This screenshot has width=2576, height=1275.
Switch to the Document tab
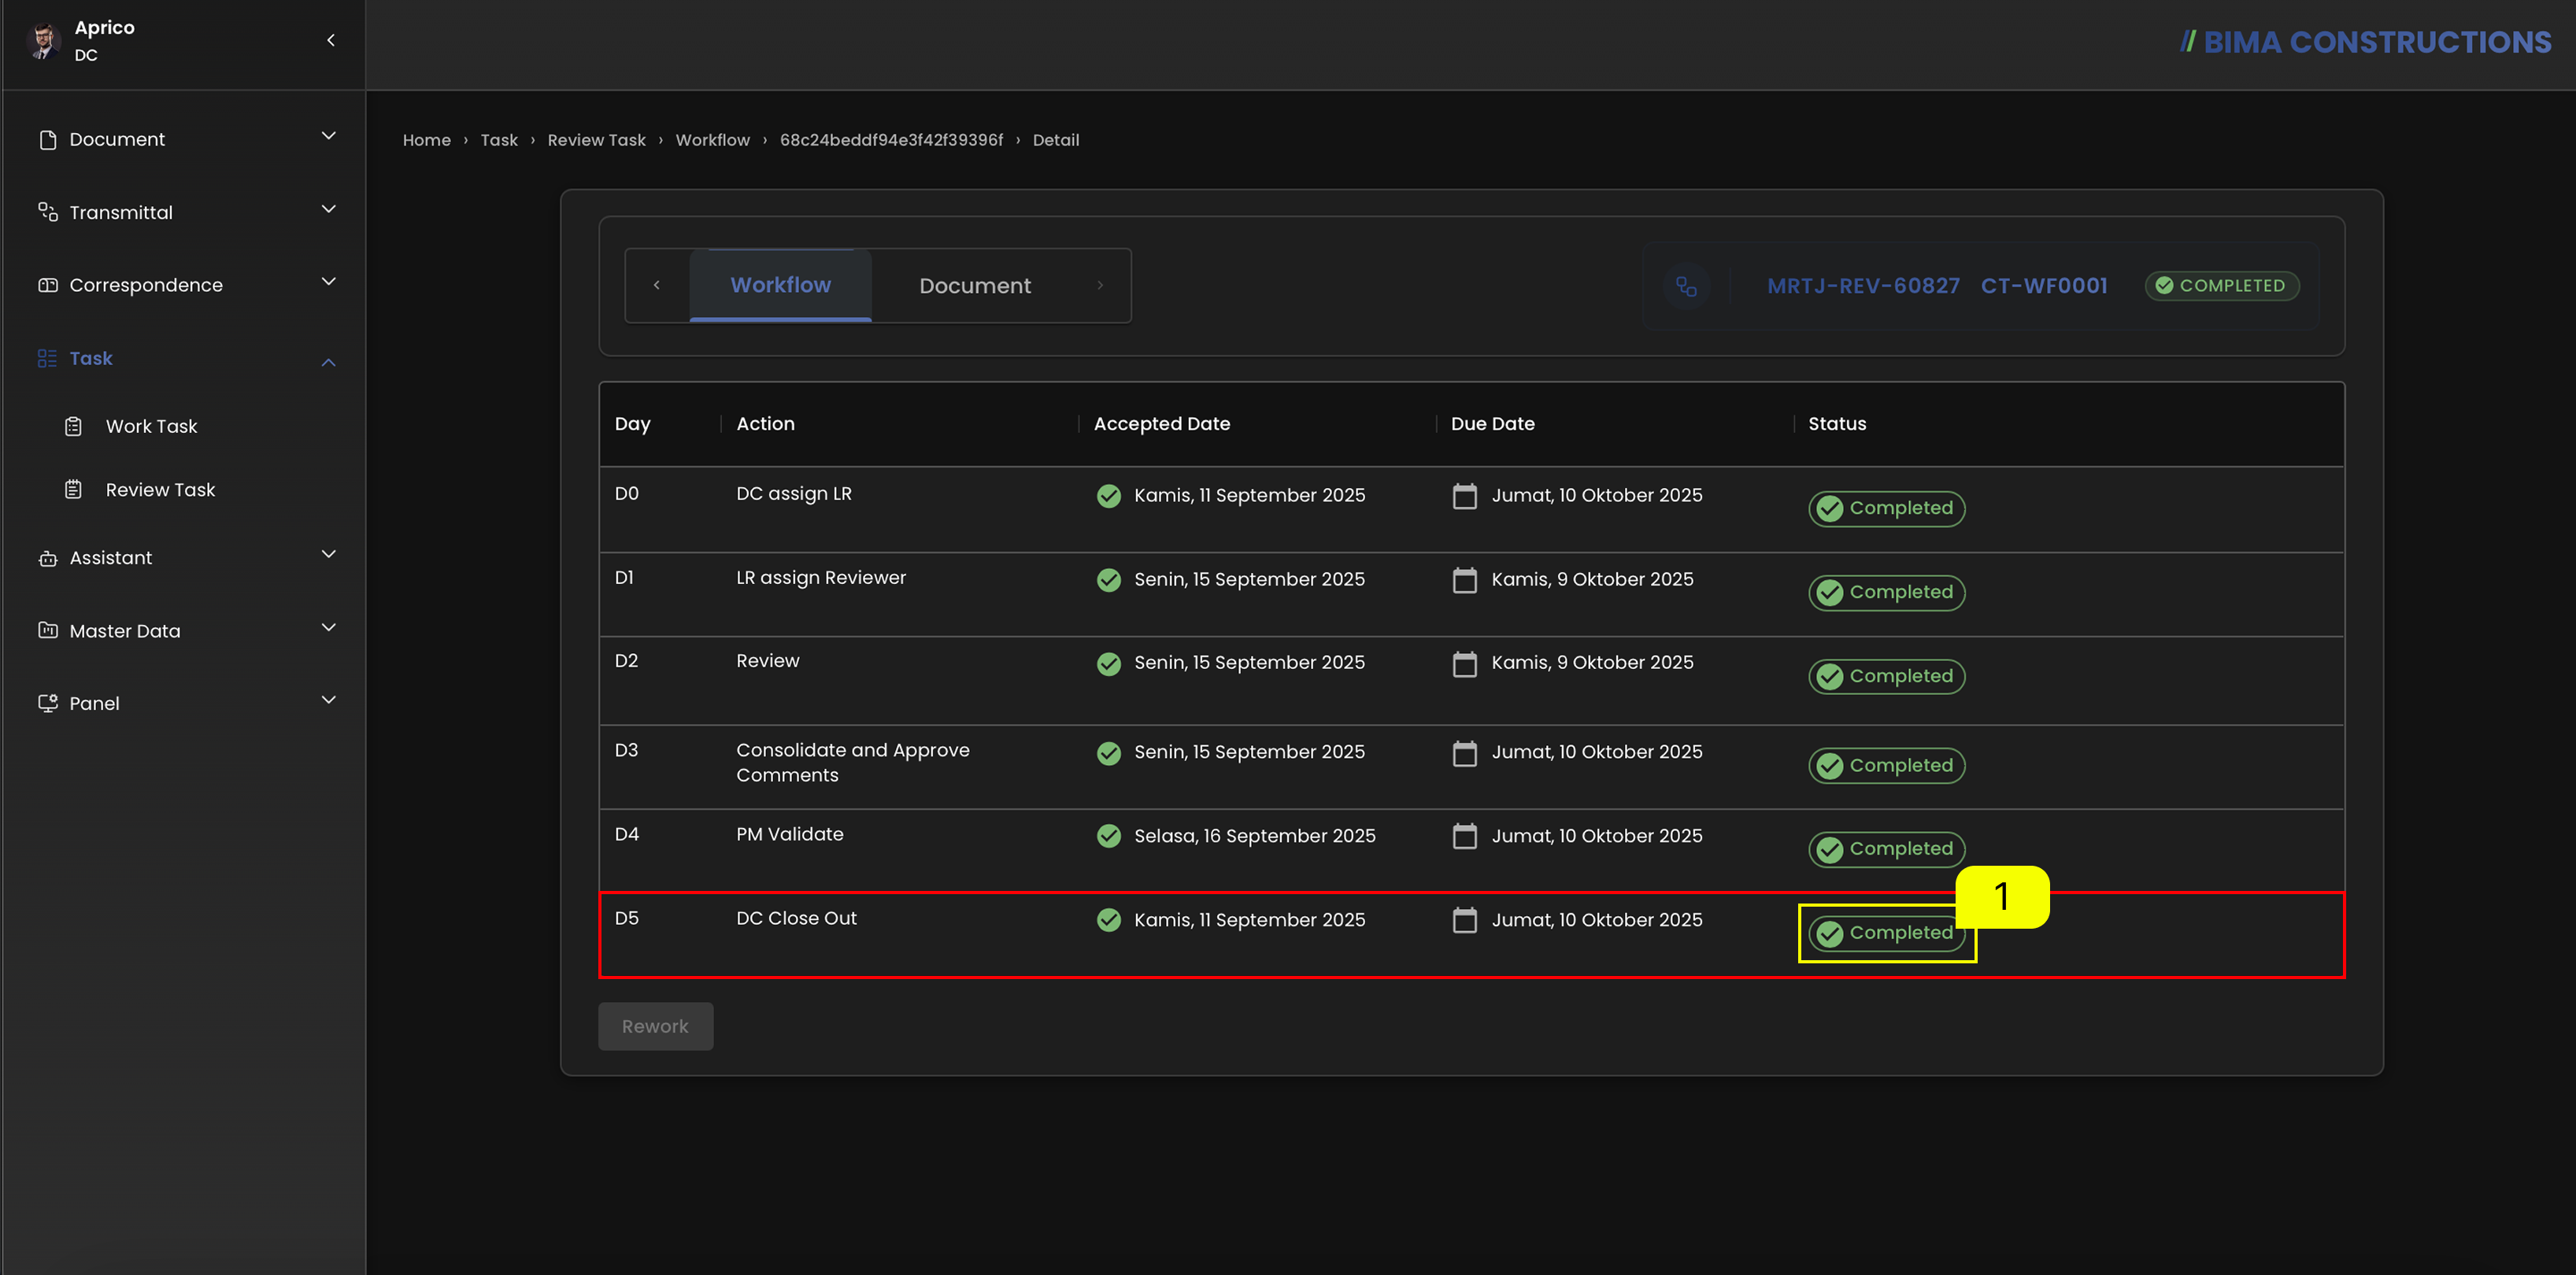point(974,286)
